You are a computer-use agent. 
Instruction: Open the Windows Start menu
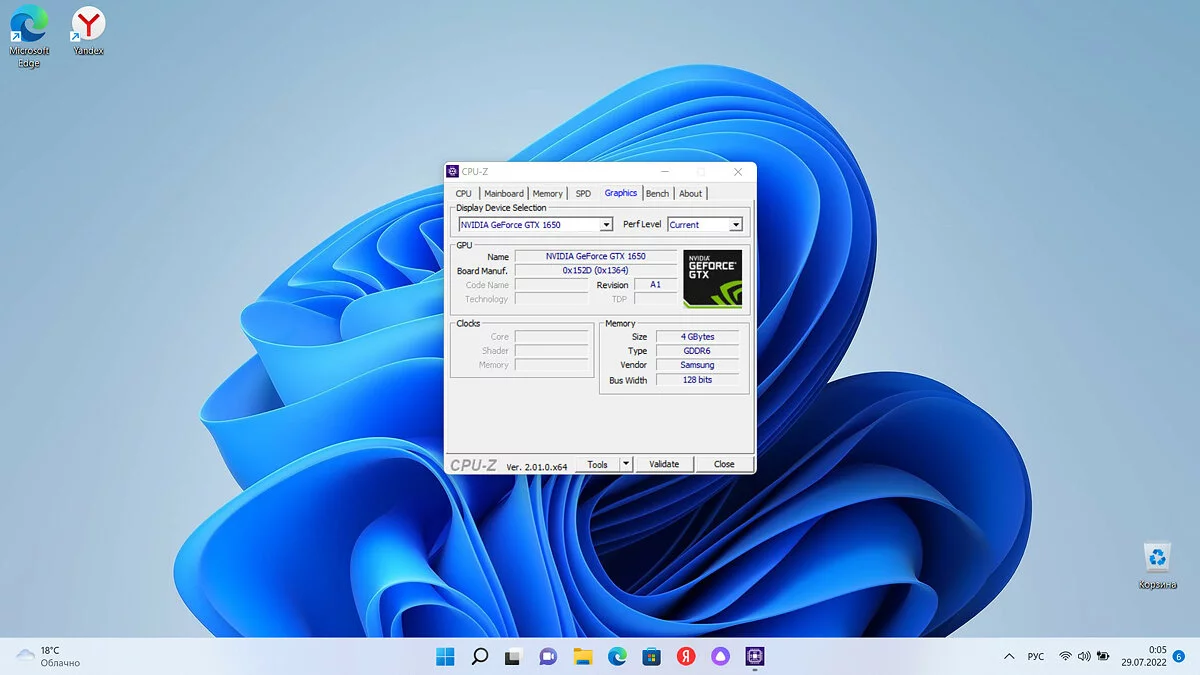click(x=445, y=657)
